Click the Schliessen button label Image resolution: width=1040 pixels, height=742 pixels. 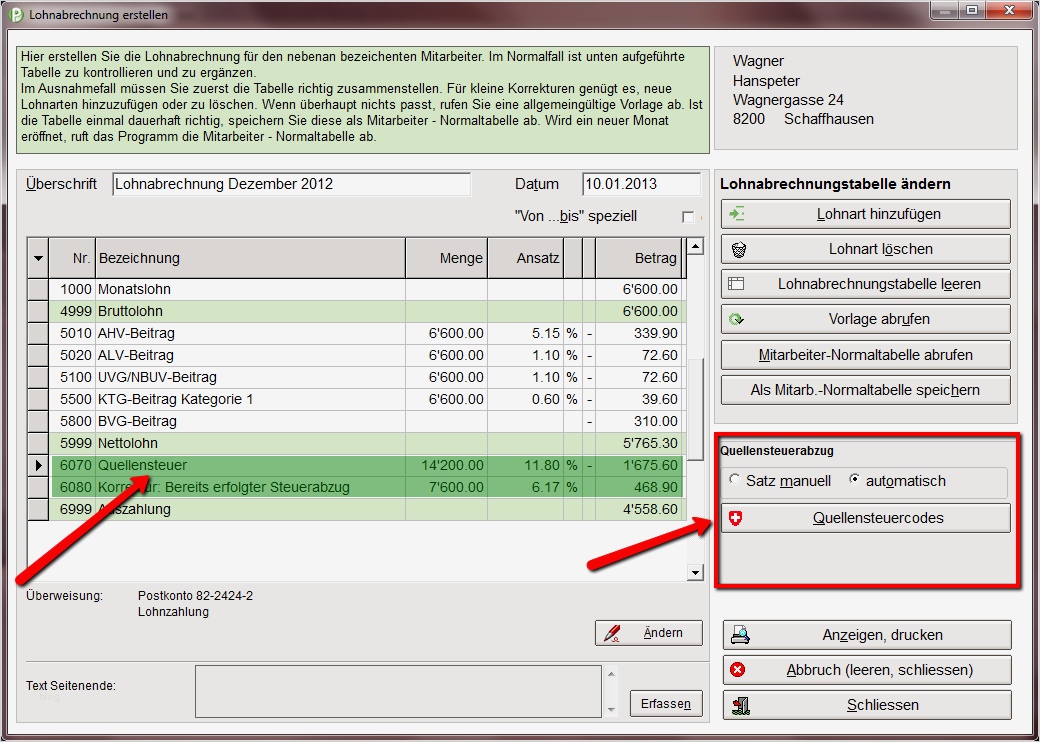tap(883, 705)
